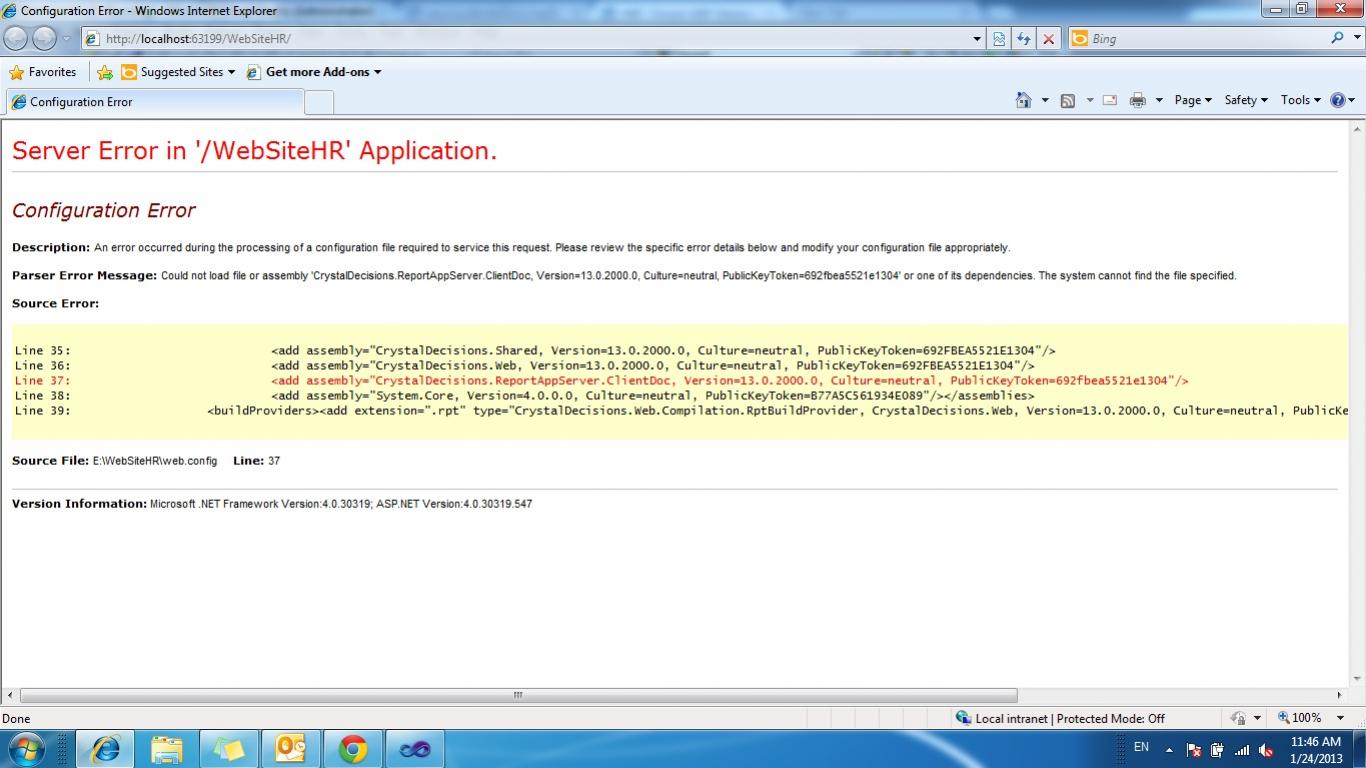Open Get more Add-ons link

pos(314,72)
